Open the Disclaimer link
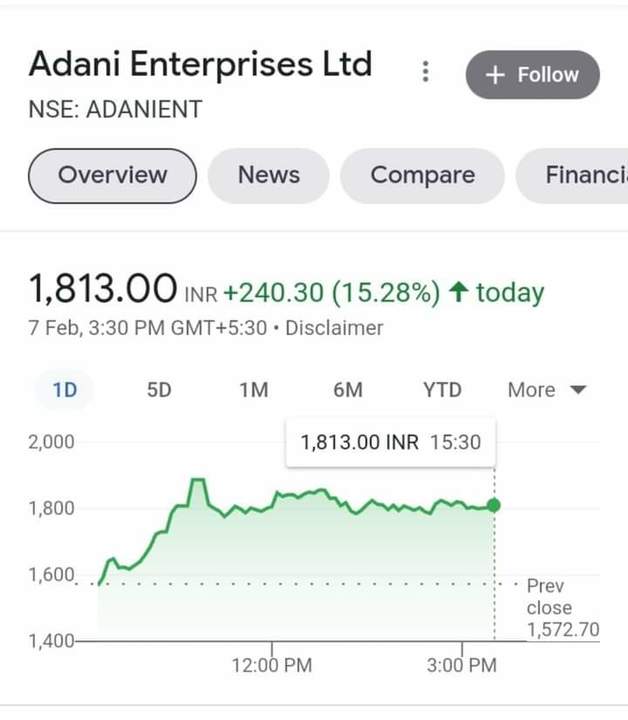628x720 pixels. pyautogui.click(x=334, y=328)
